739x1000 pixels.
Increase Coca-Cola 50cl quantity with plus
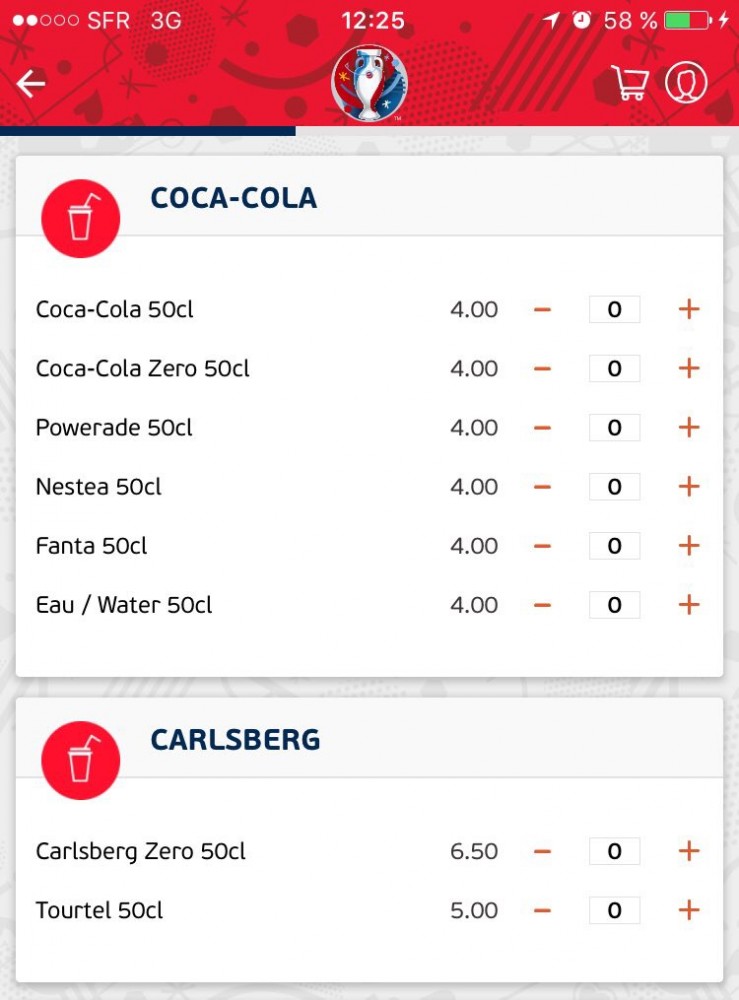(689, 309)
